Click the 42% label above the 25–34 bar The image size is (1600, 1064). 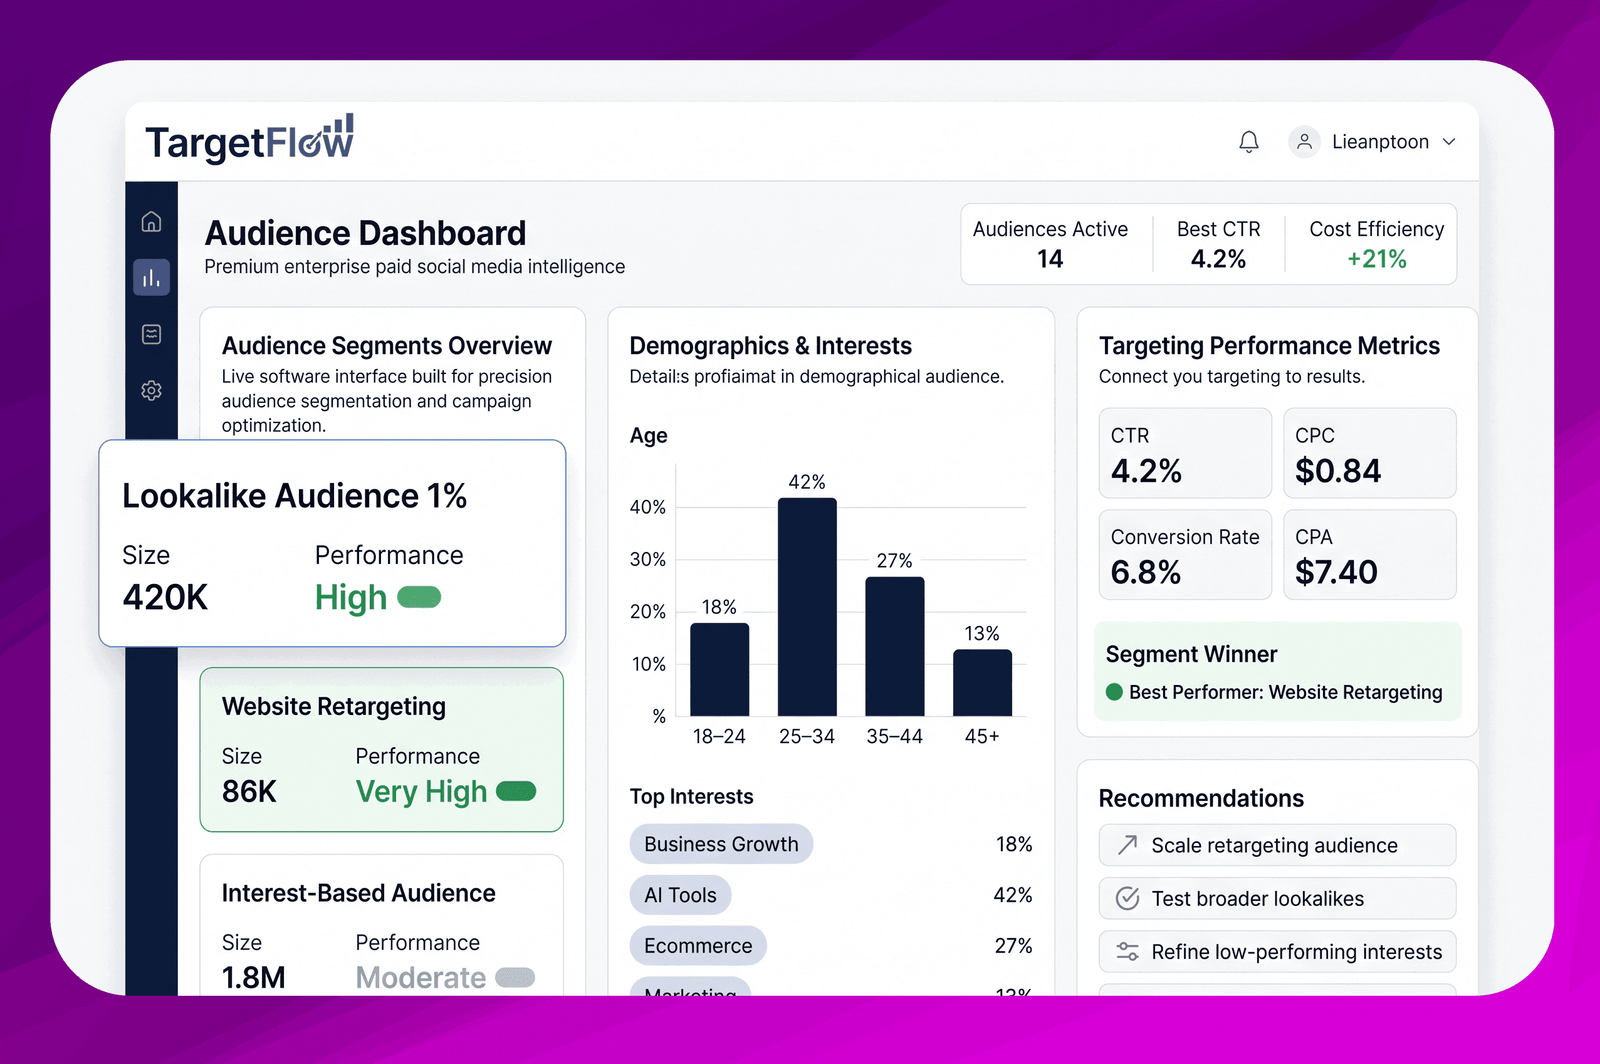(x=807, y=482)
